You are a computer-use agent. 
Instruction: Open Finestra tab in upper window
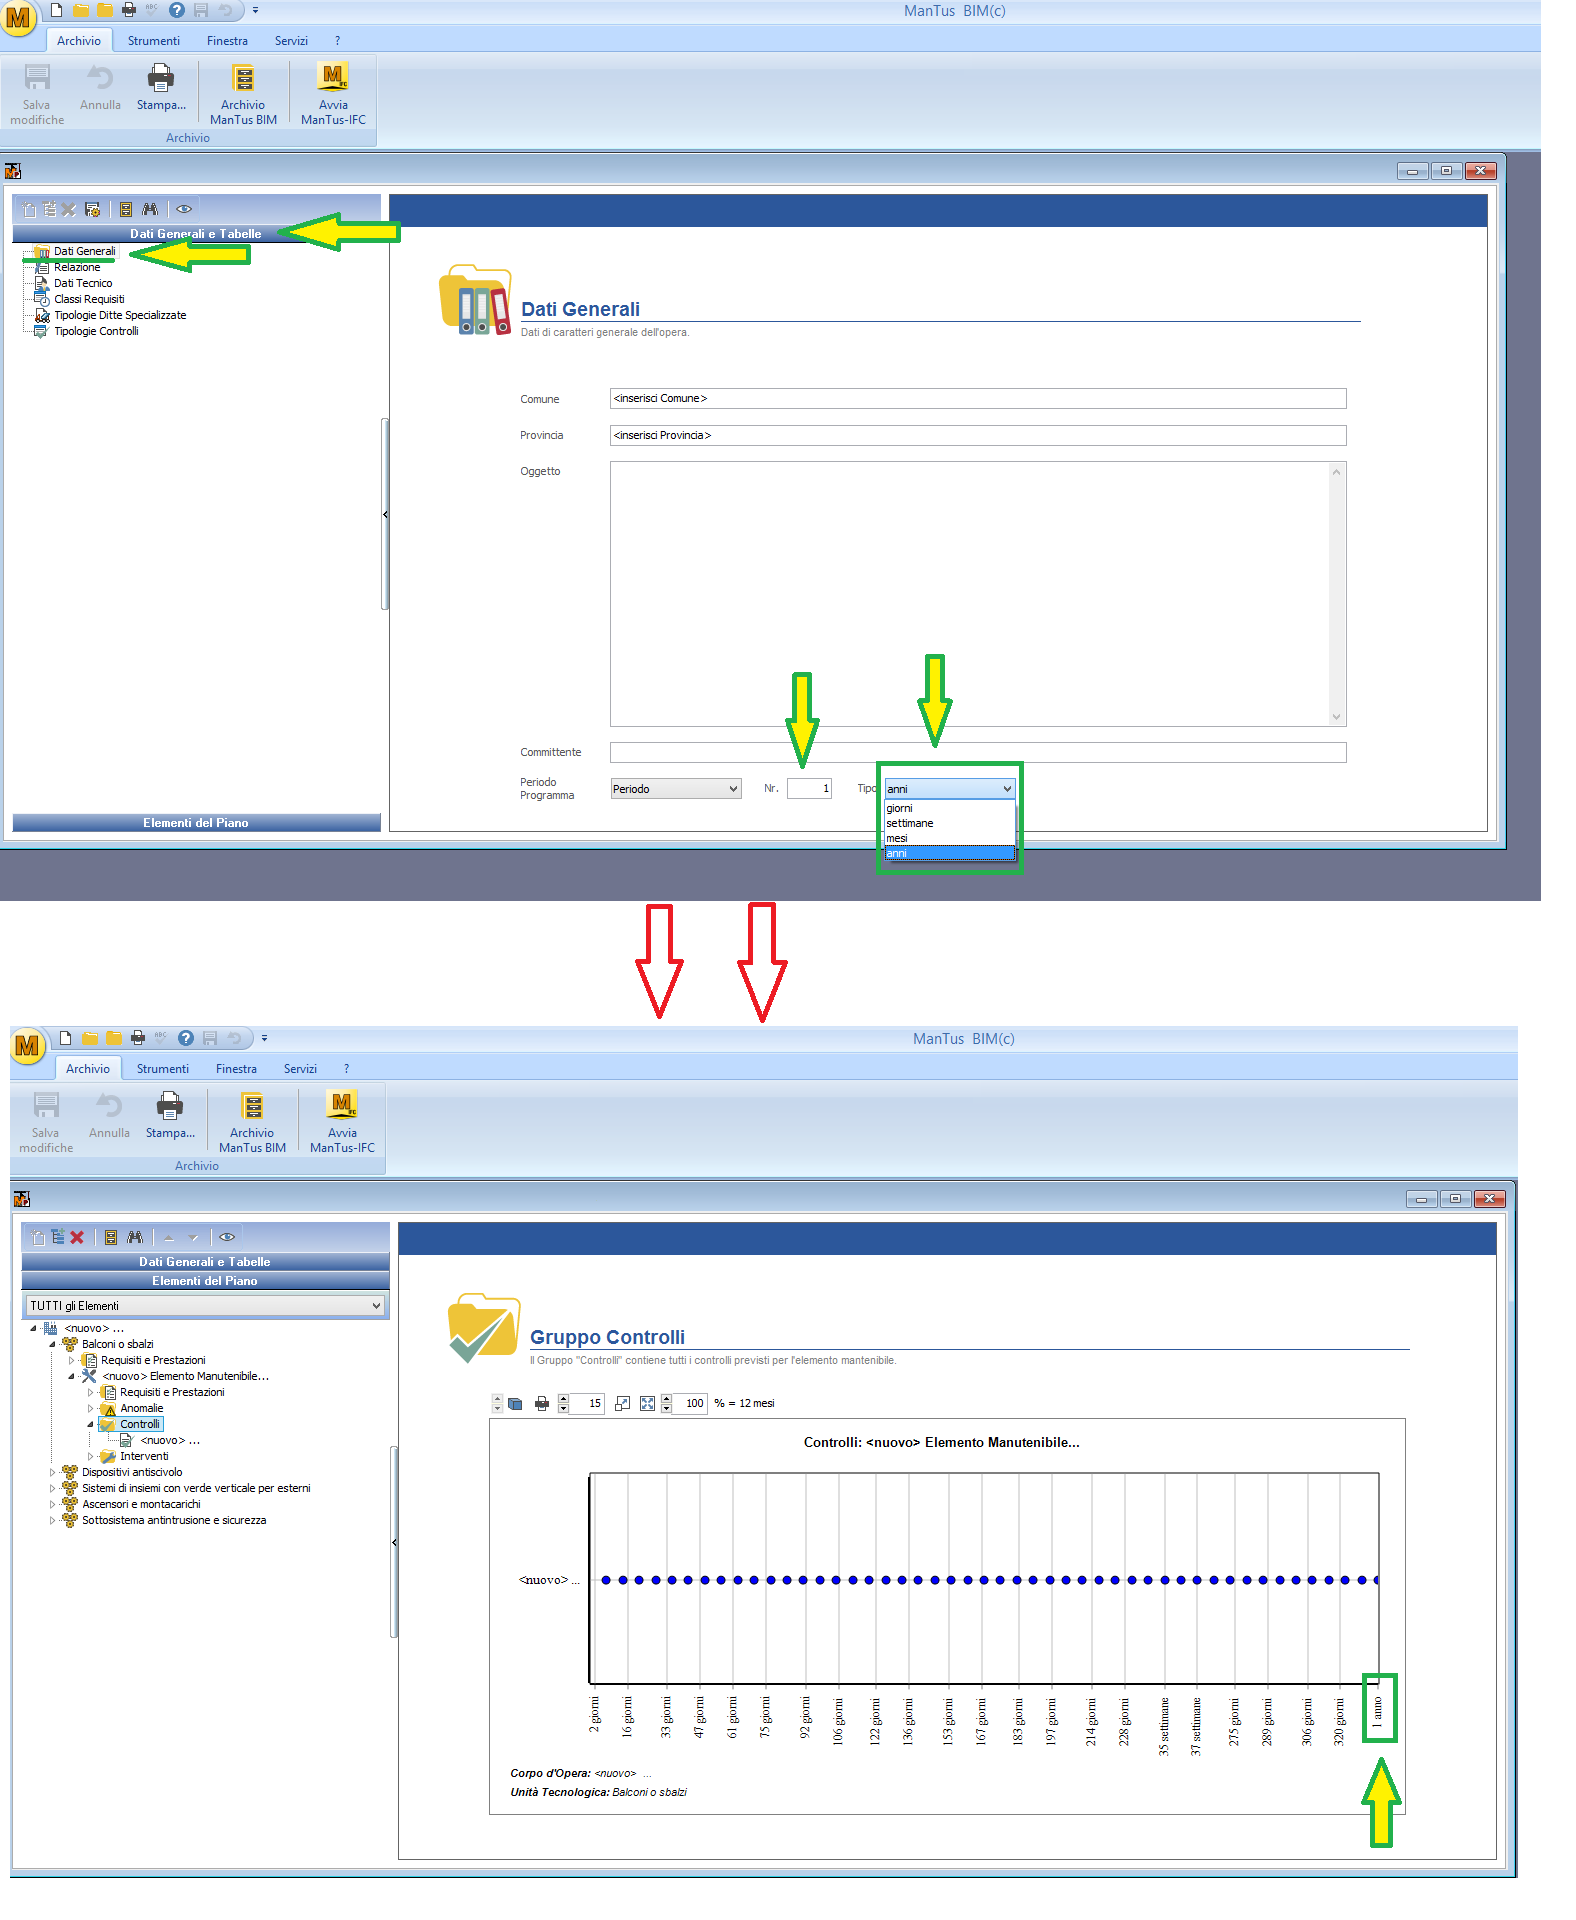click(227, 41)
